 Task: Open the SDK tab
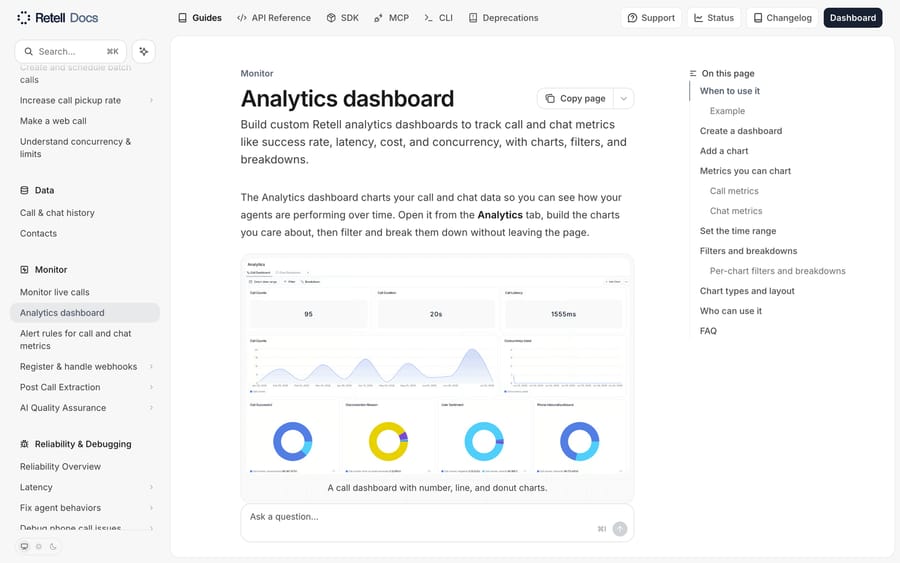[x=343, y=18]
